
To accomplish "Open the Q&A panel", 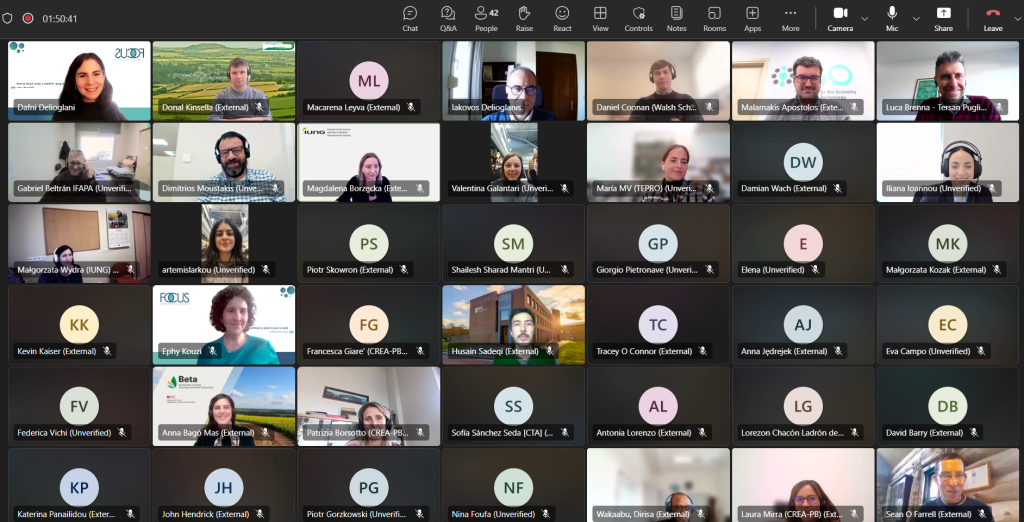I will (x=448, y=18).
